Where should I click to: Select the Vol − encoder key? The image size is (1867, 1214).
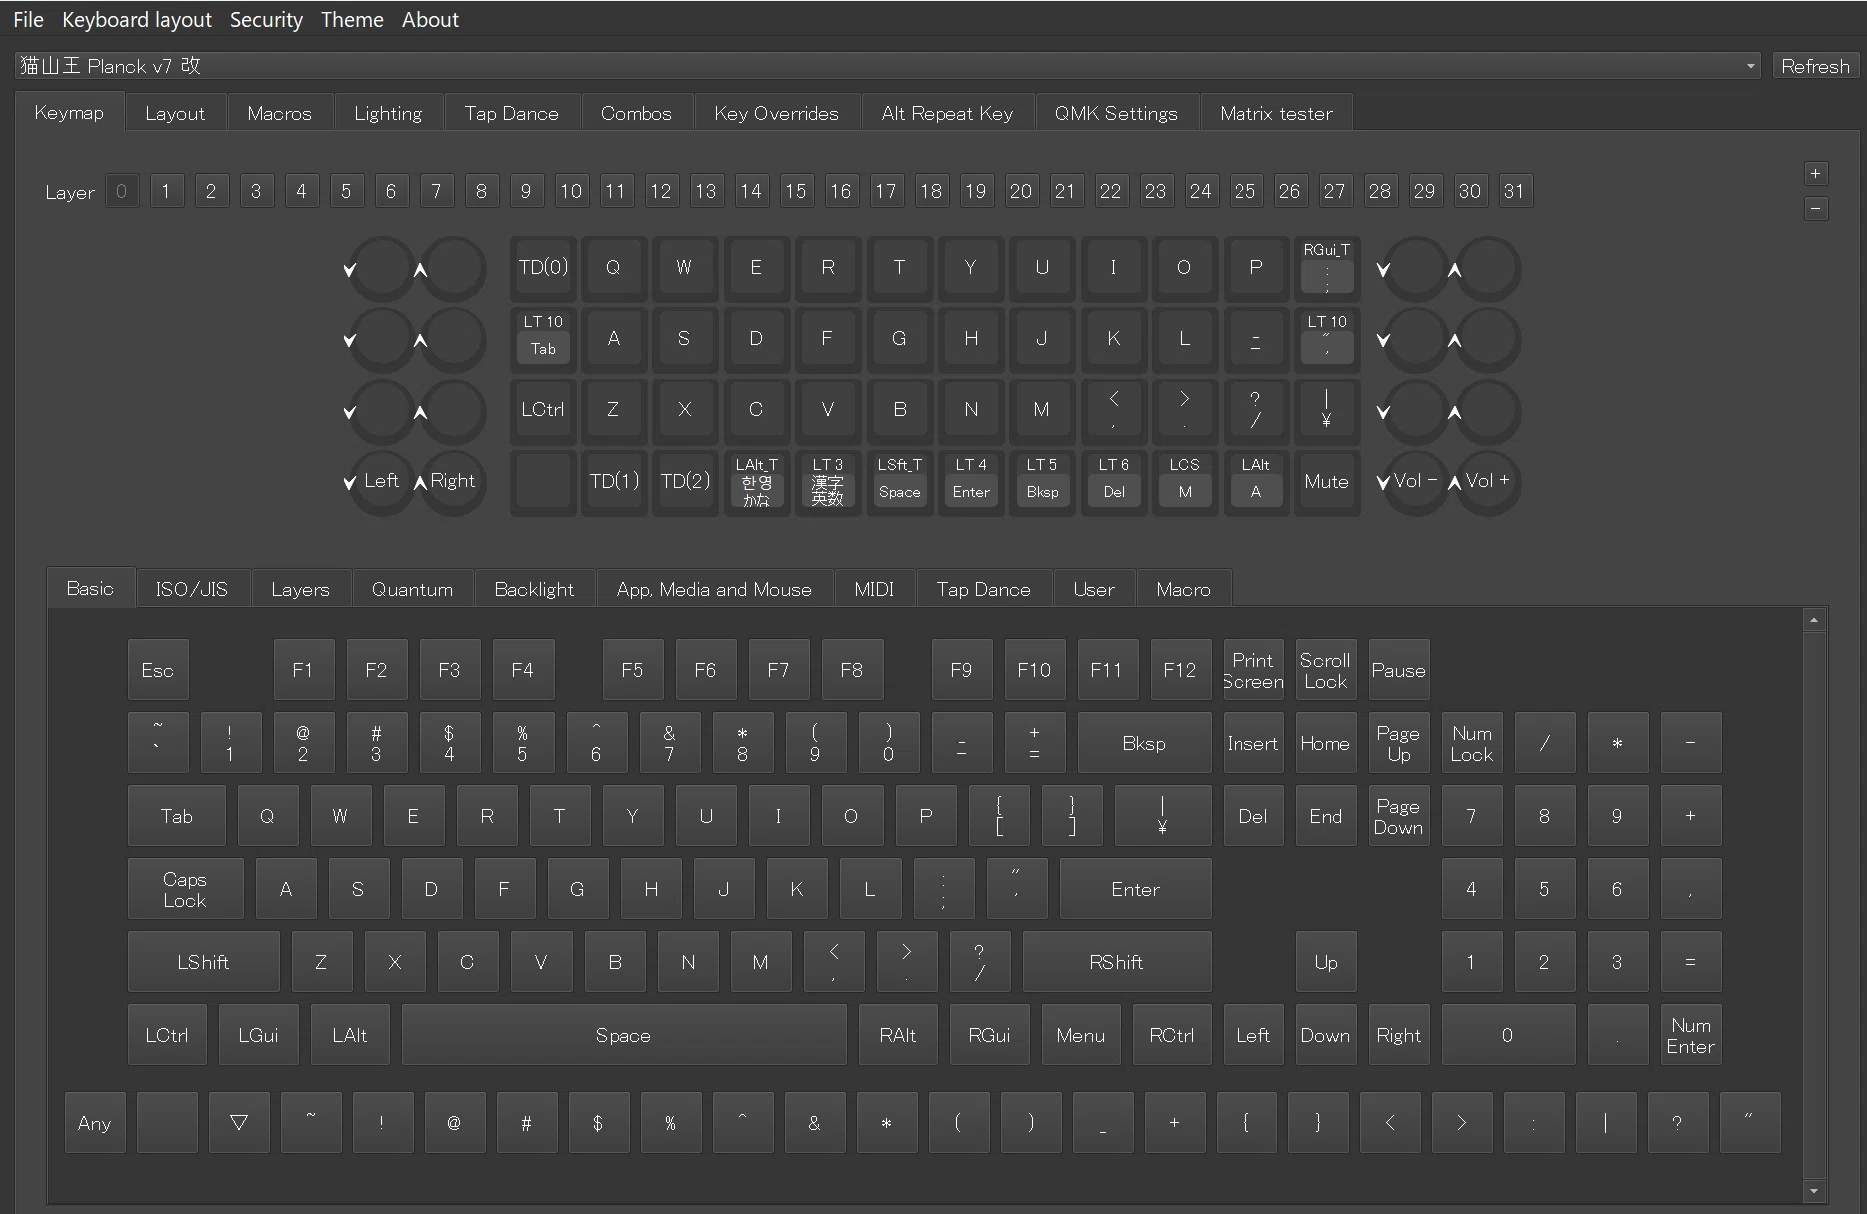click(1415, 481)
